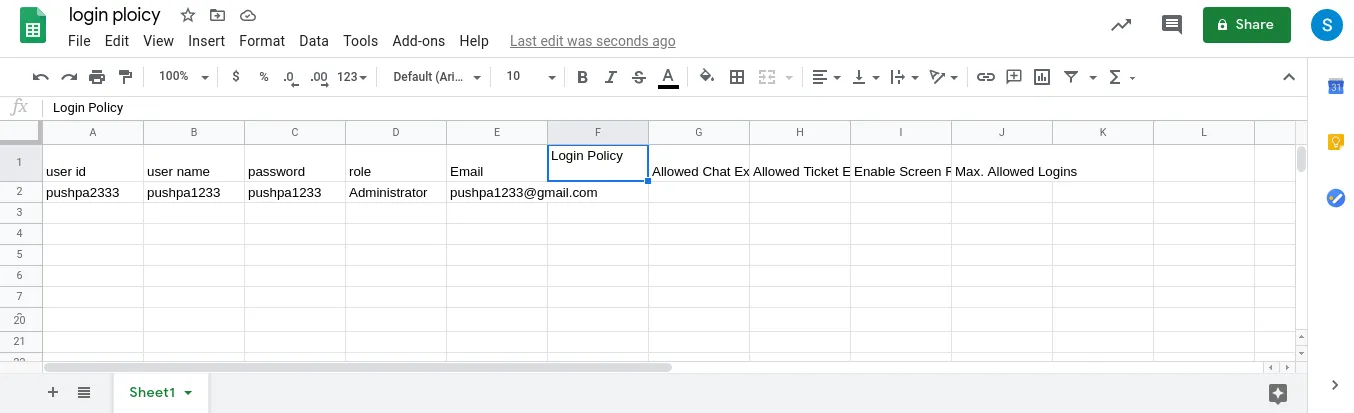Open vertical align options
The image size is (1354, 413).
click(865, 77)
